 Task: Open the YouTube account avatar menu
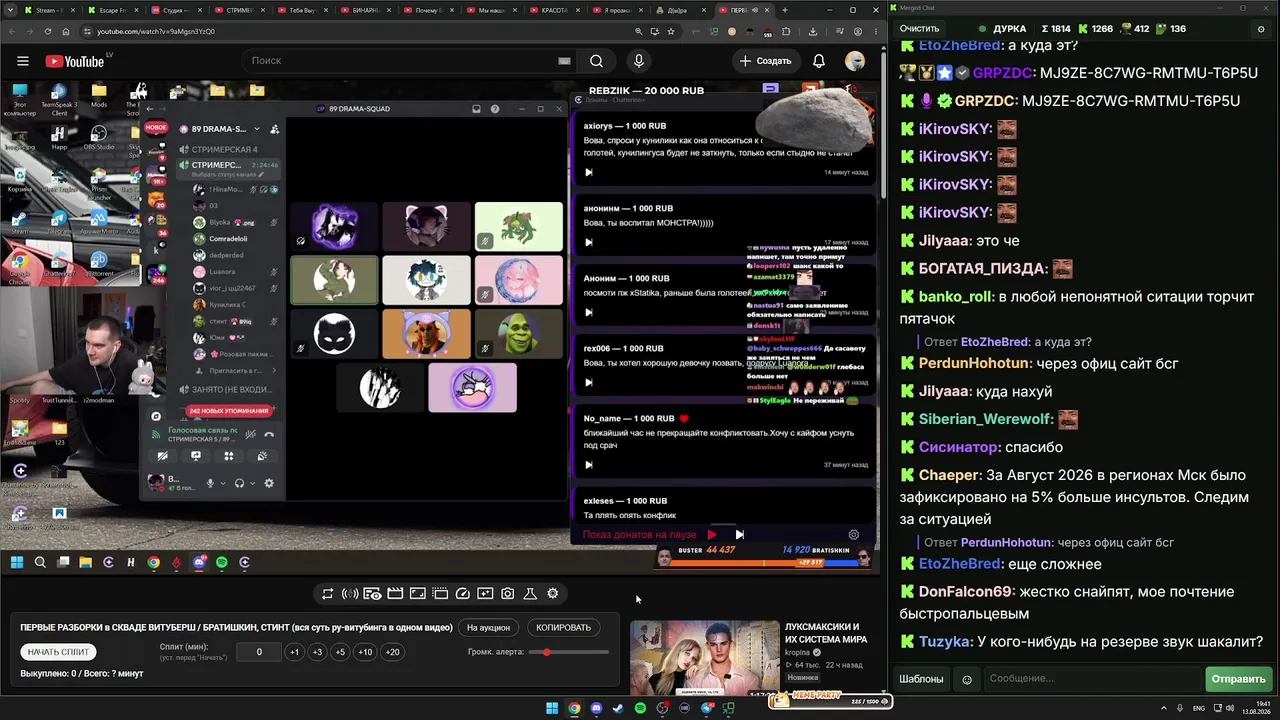click(855, 61)
